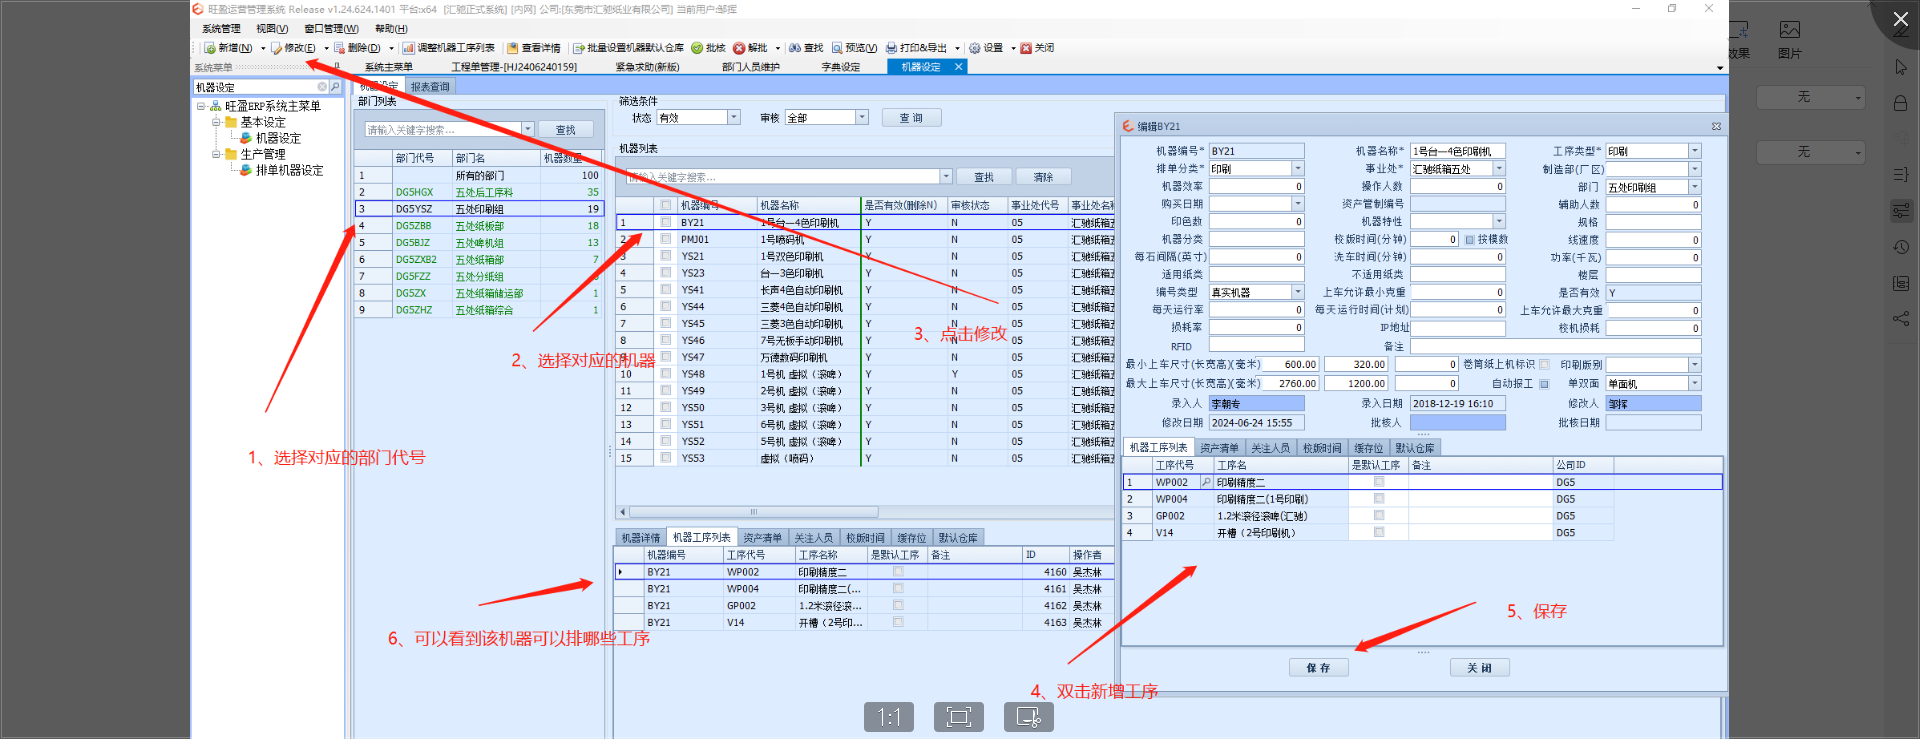Open the 窗口管理(W) menu

coord(331,29)
